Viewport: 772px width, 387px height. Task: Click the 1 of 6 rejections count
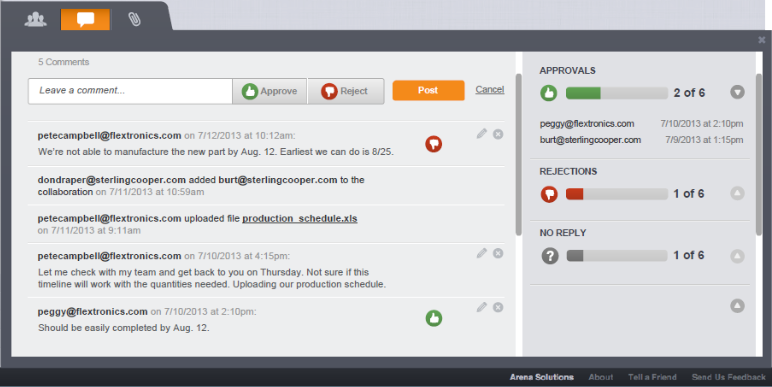point(689,194)
